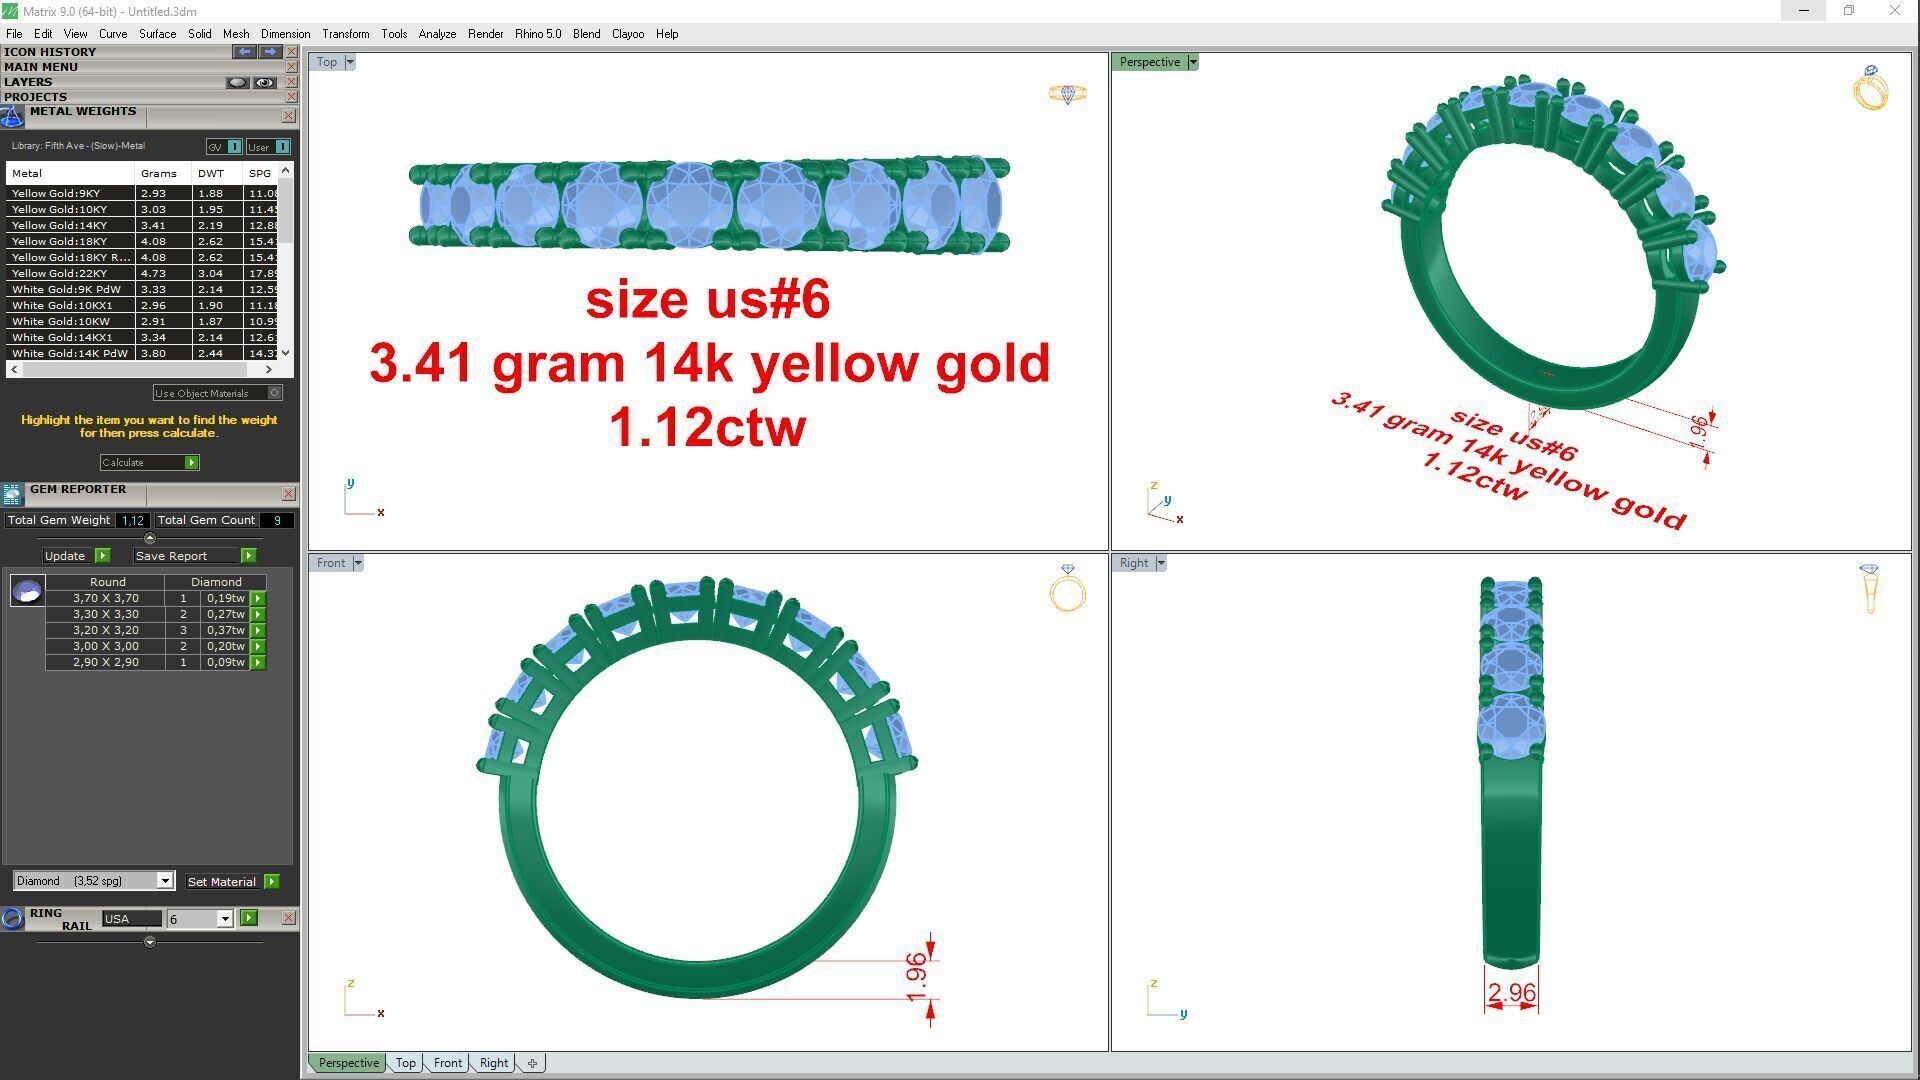Open the Diamond material dropdown

point(164,881)
